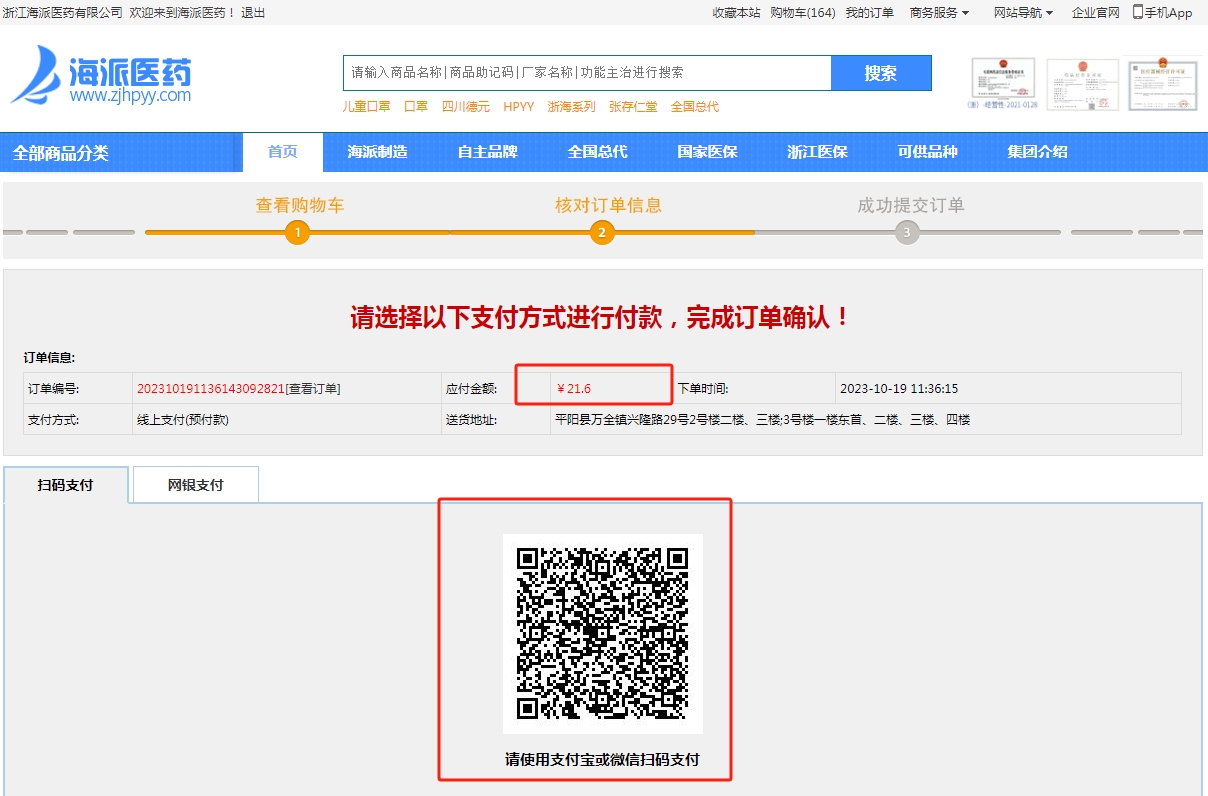The height and width of the screenshot is (796, 1208).
Task: Click the 海派医药 logo
Action: [x=101, y=75]
